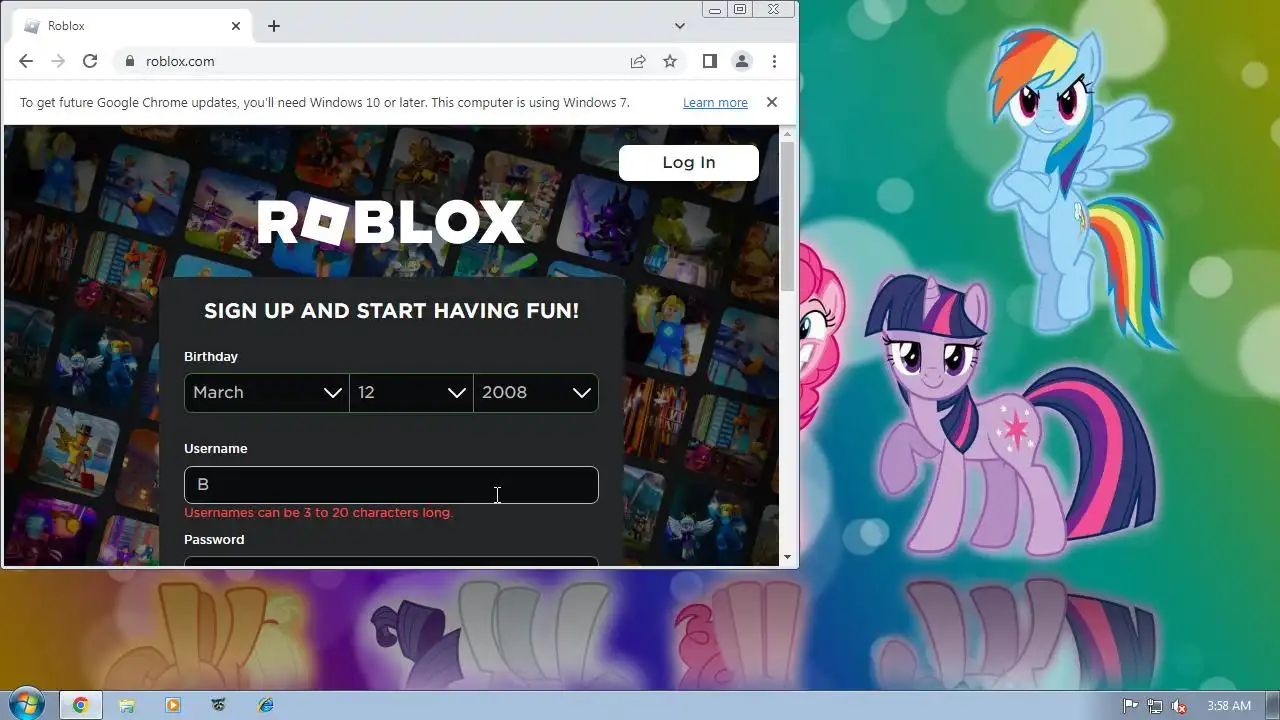Dismiss the Chrome update notification bar
Screen dimensions: 1280x720
pos(772,102)
